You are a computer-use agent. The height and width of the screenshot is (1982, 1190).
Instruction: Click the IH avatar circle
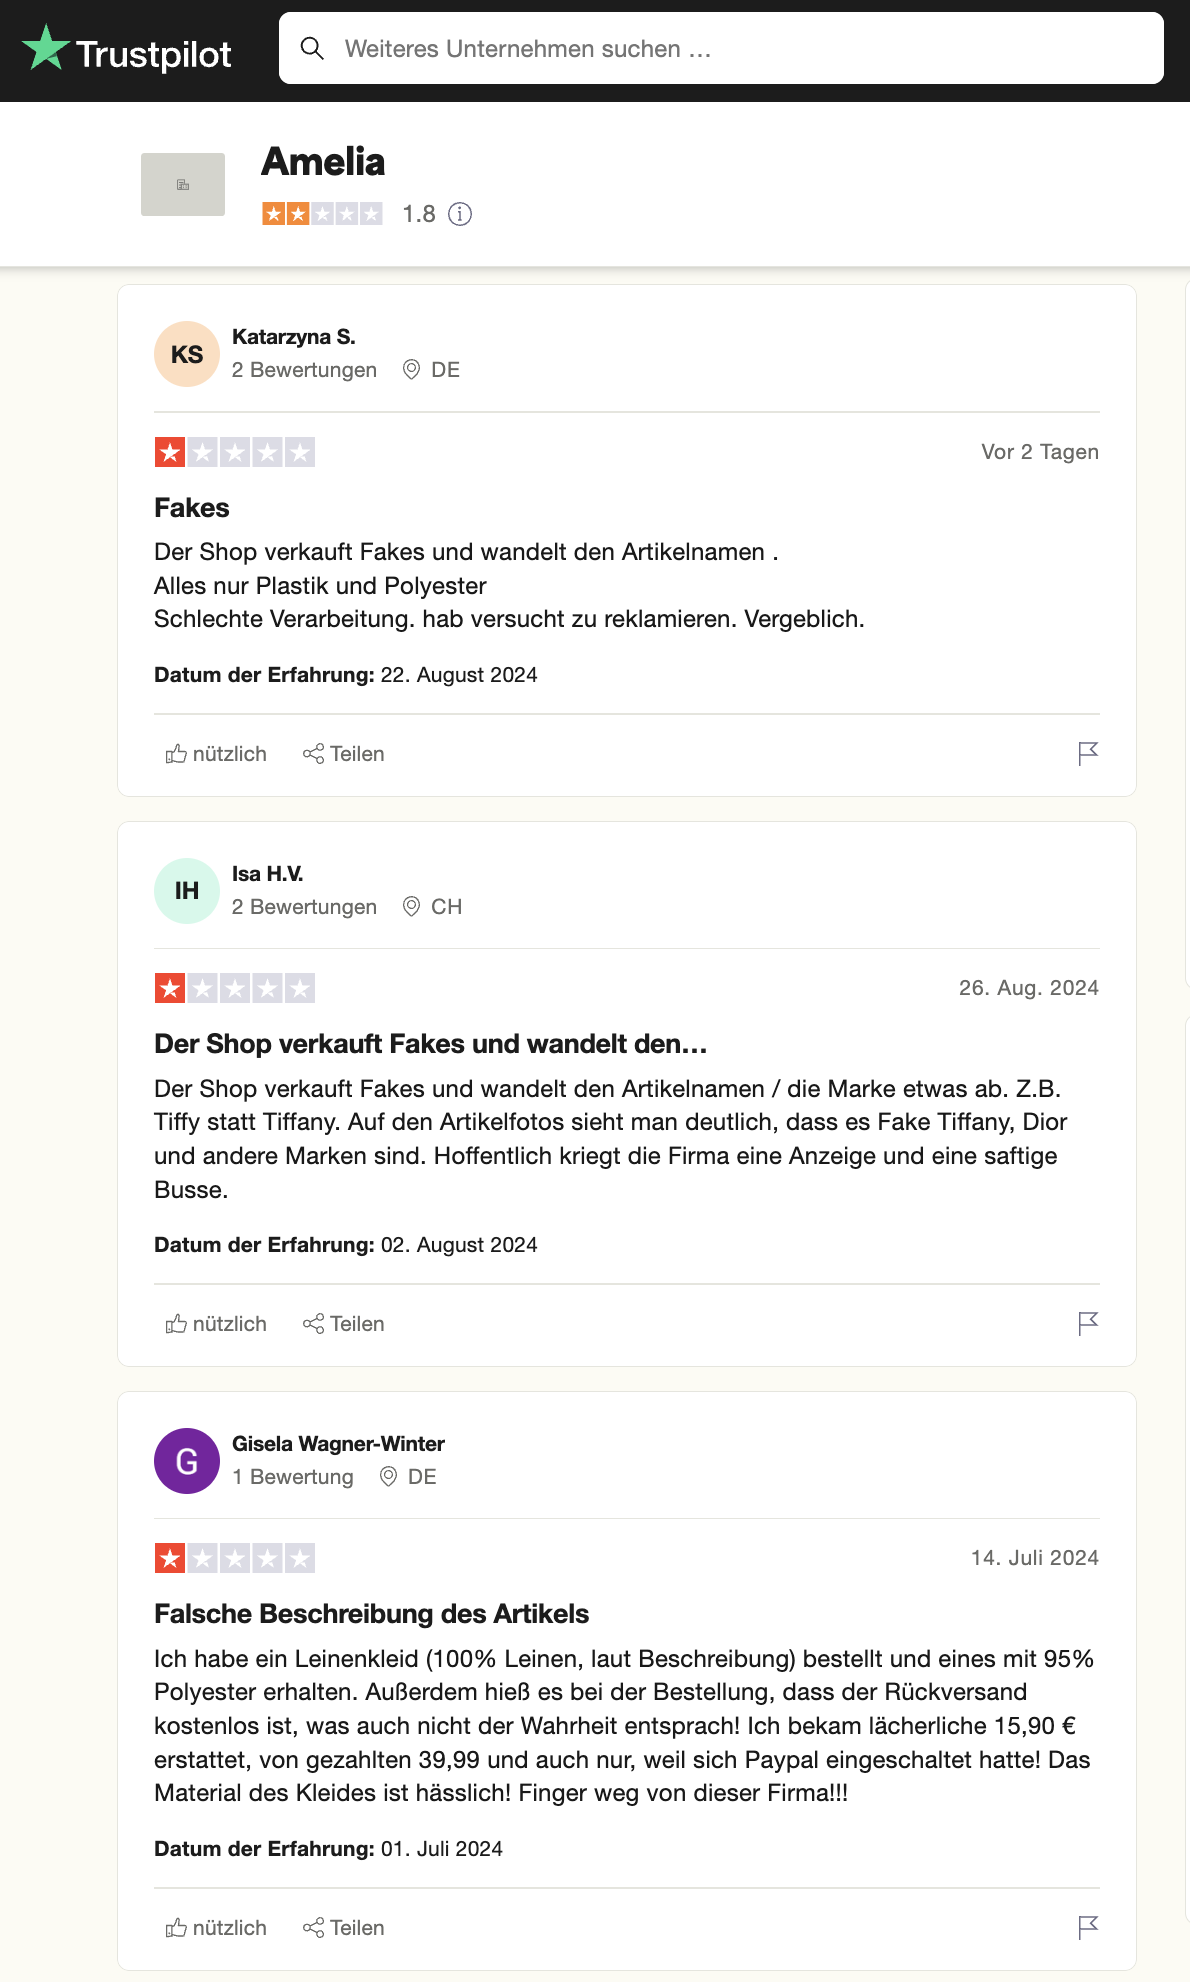187,891
